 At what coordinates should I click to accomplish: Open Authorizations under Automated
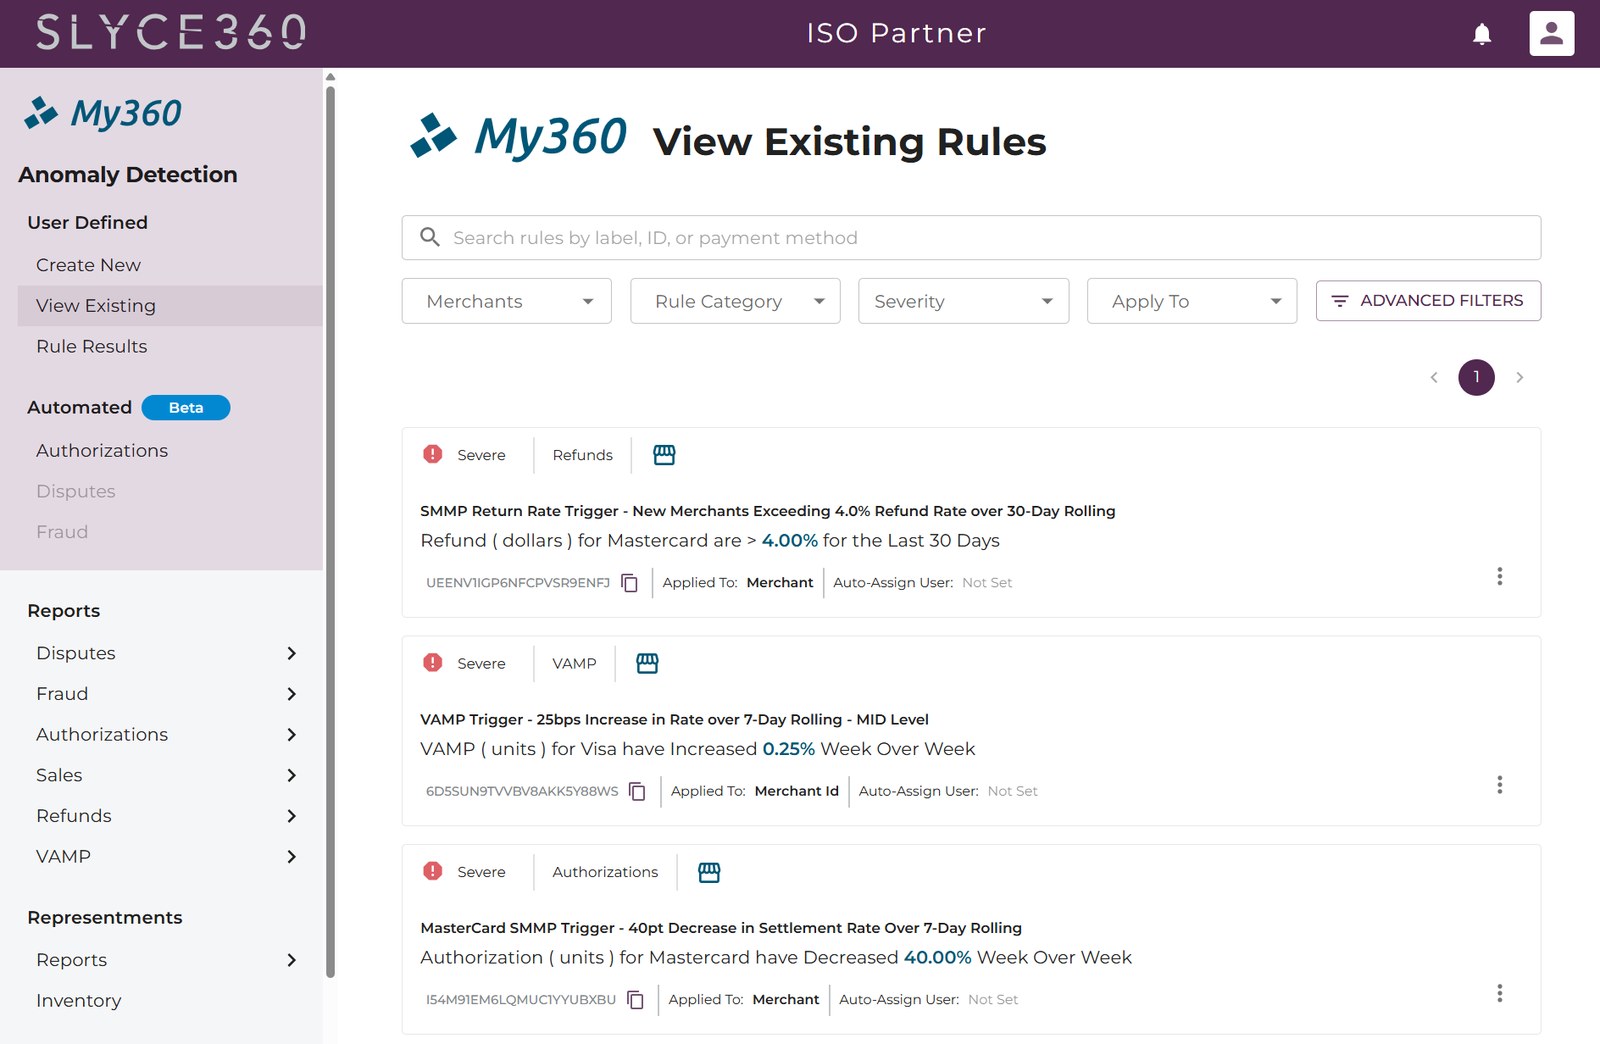(102, 451)
